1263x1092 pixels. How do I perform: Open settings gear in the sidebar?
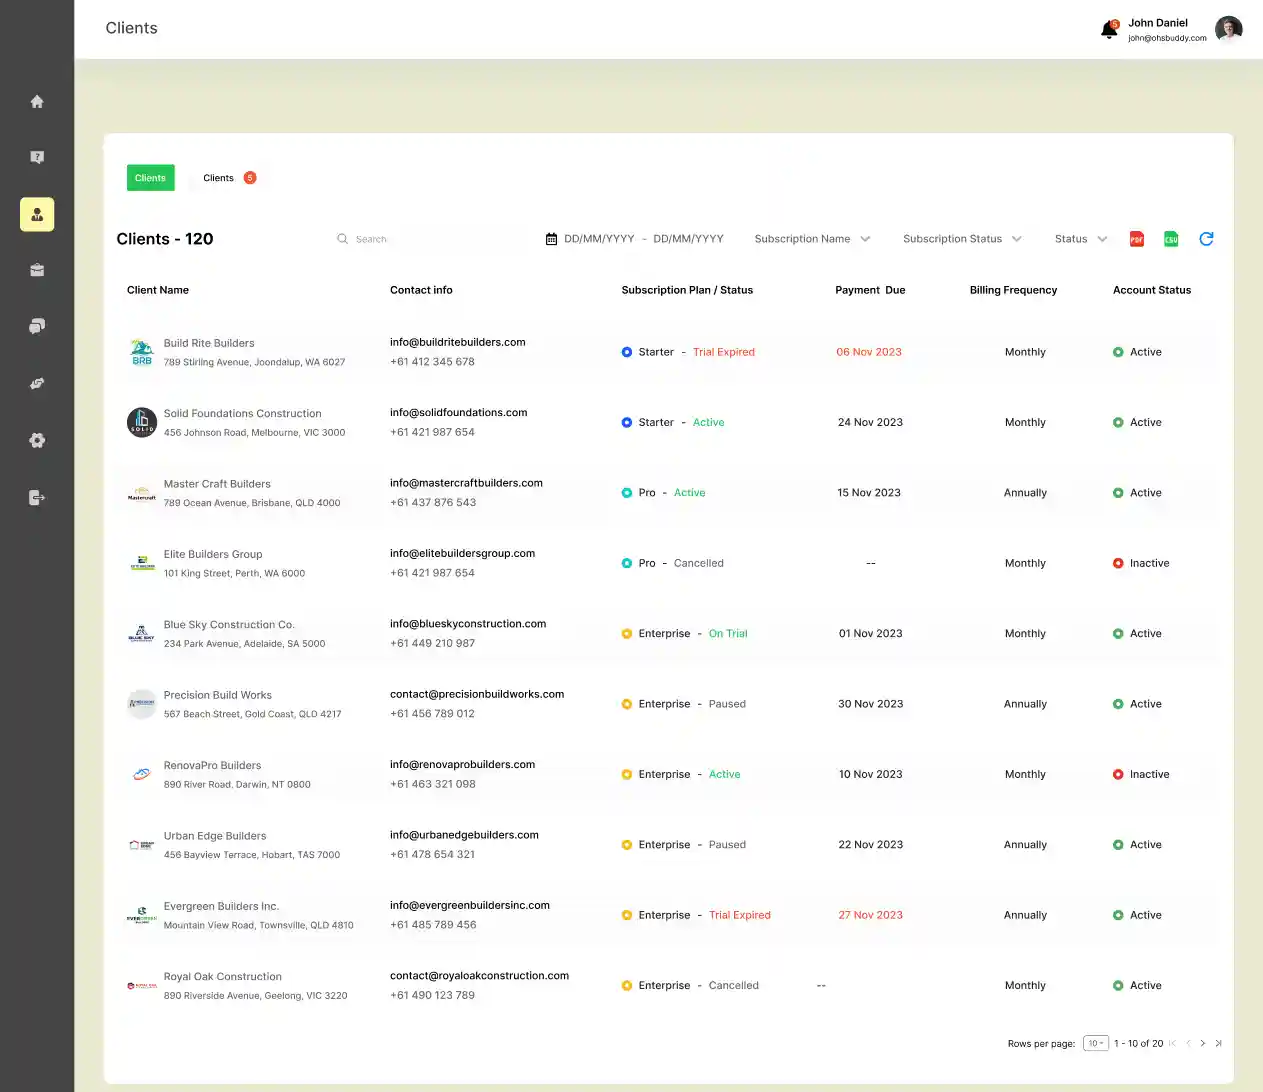click(x=37, y=441)
